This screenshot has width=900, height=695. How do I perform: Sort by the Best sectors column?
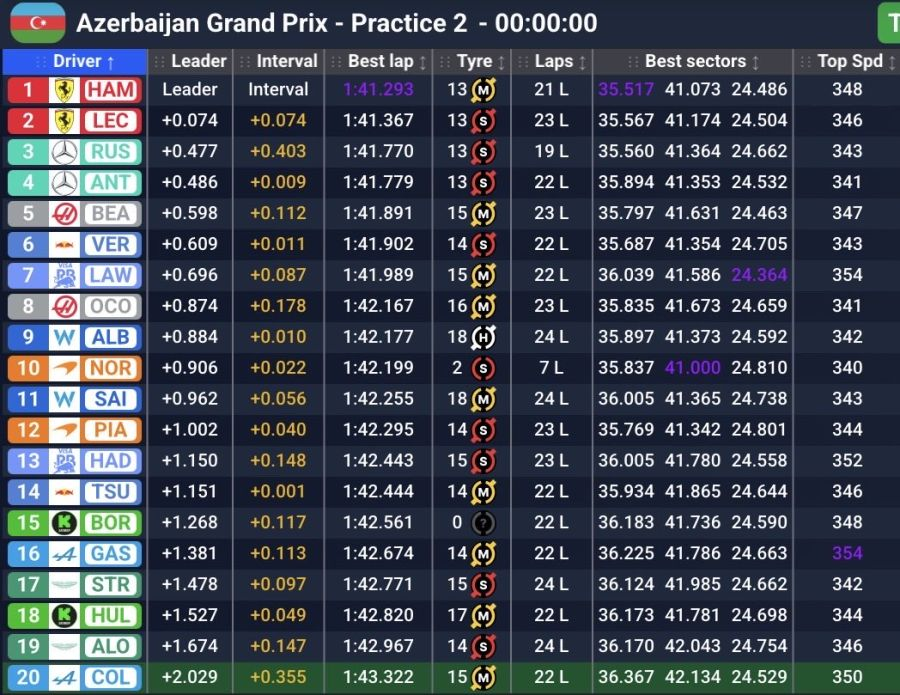click(695, 61)
